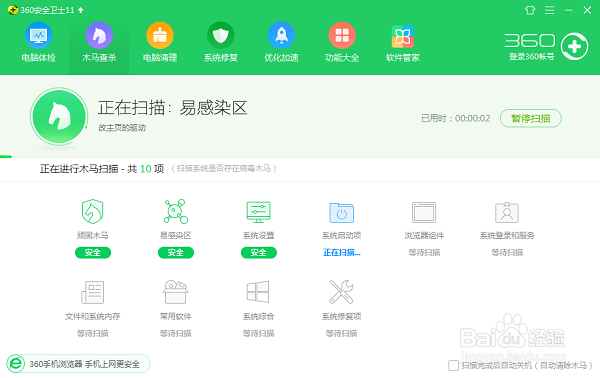The width and height of the screenshot is (600, 378).
Task: Click 等待扫描 under 常用软件
Action: click(176, 334)
